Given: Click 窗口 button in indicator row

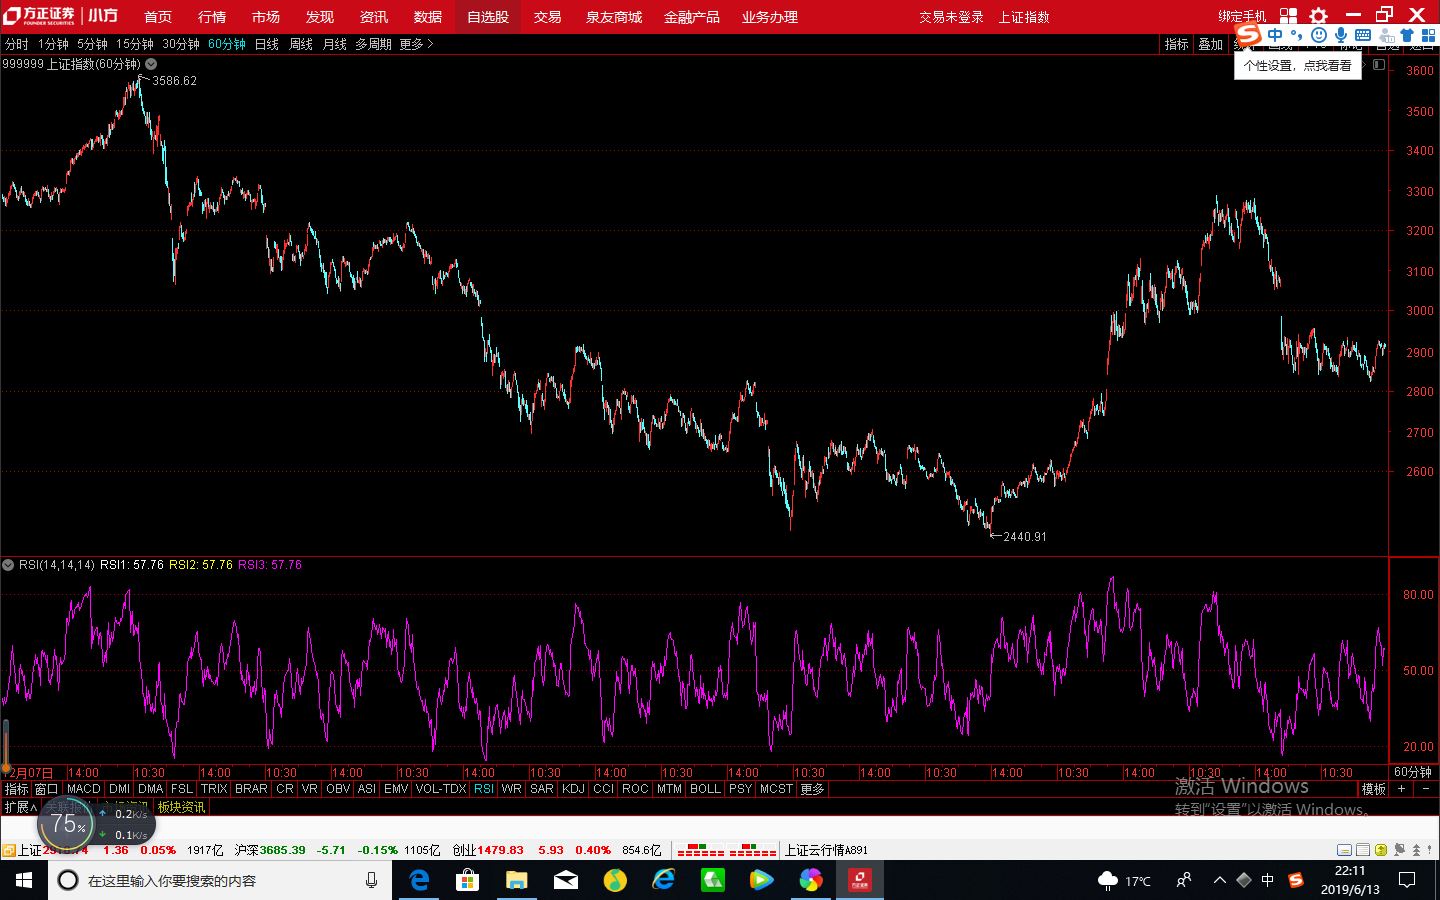Looking at the screenshot, I should pyautogui.click(x=47, y=789).
